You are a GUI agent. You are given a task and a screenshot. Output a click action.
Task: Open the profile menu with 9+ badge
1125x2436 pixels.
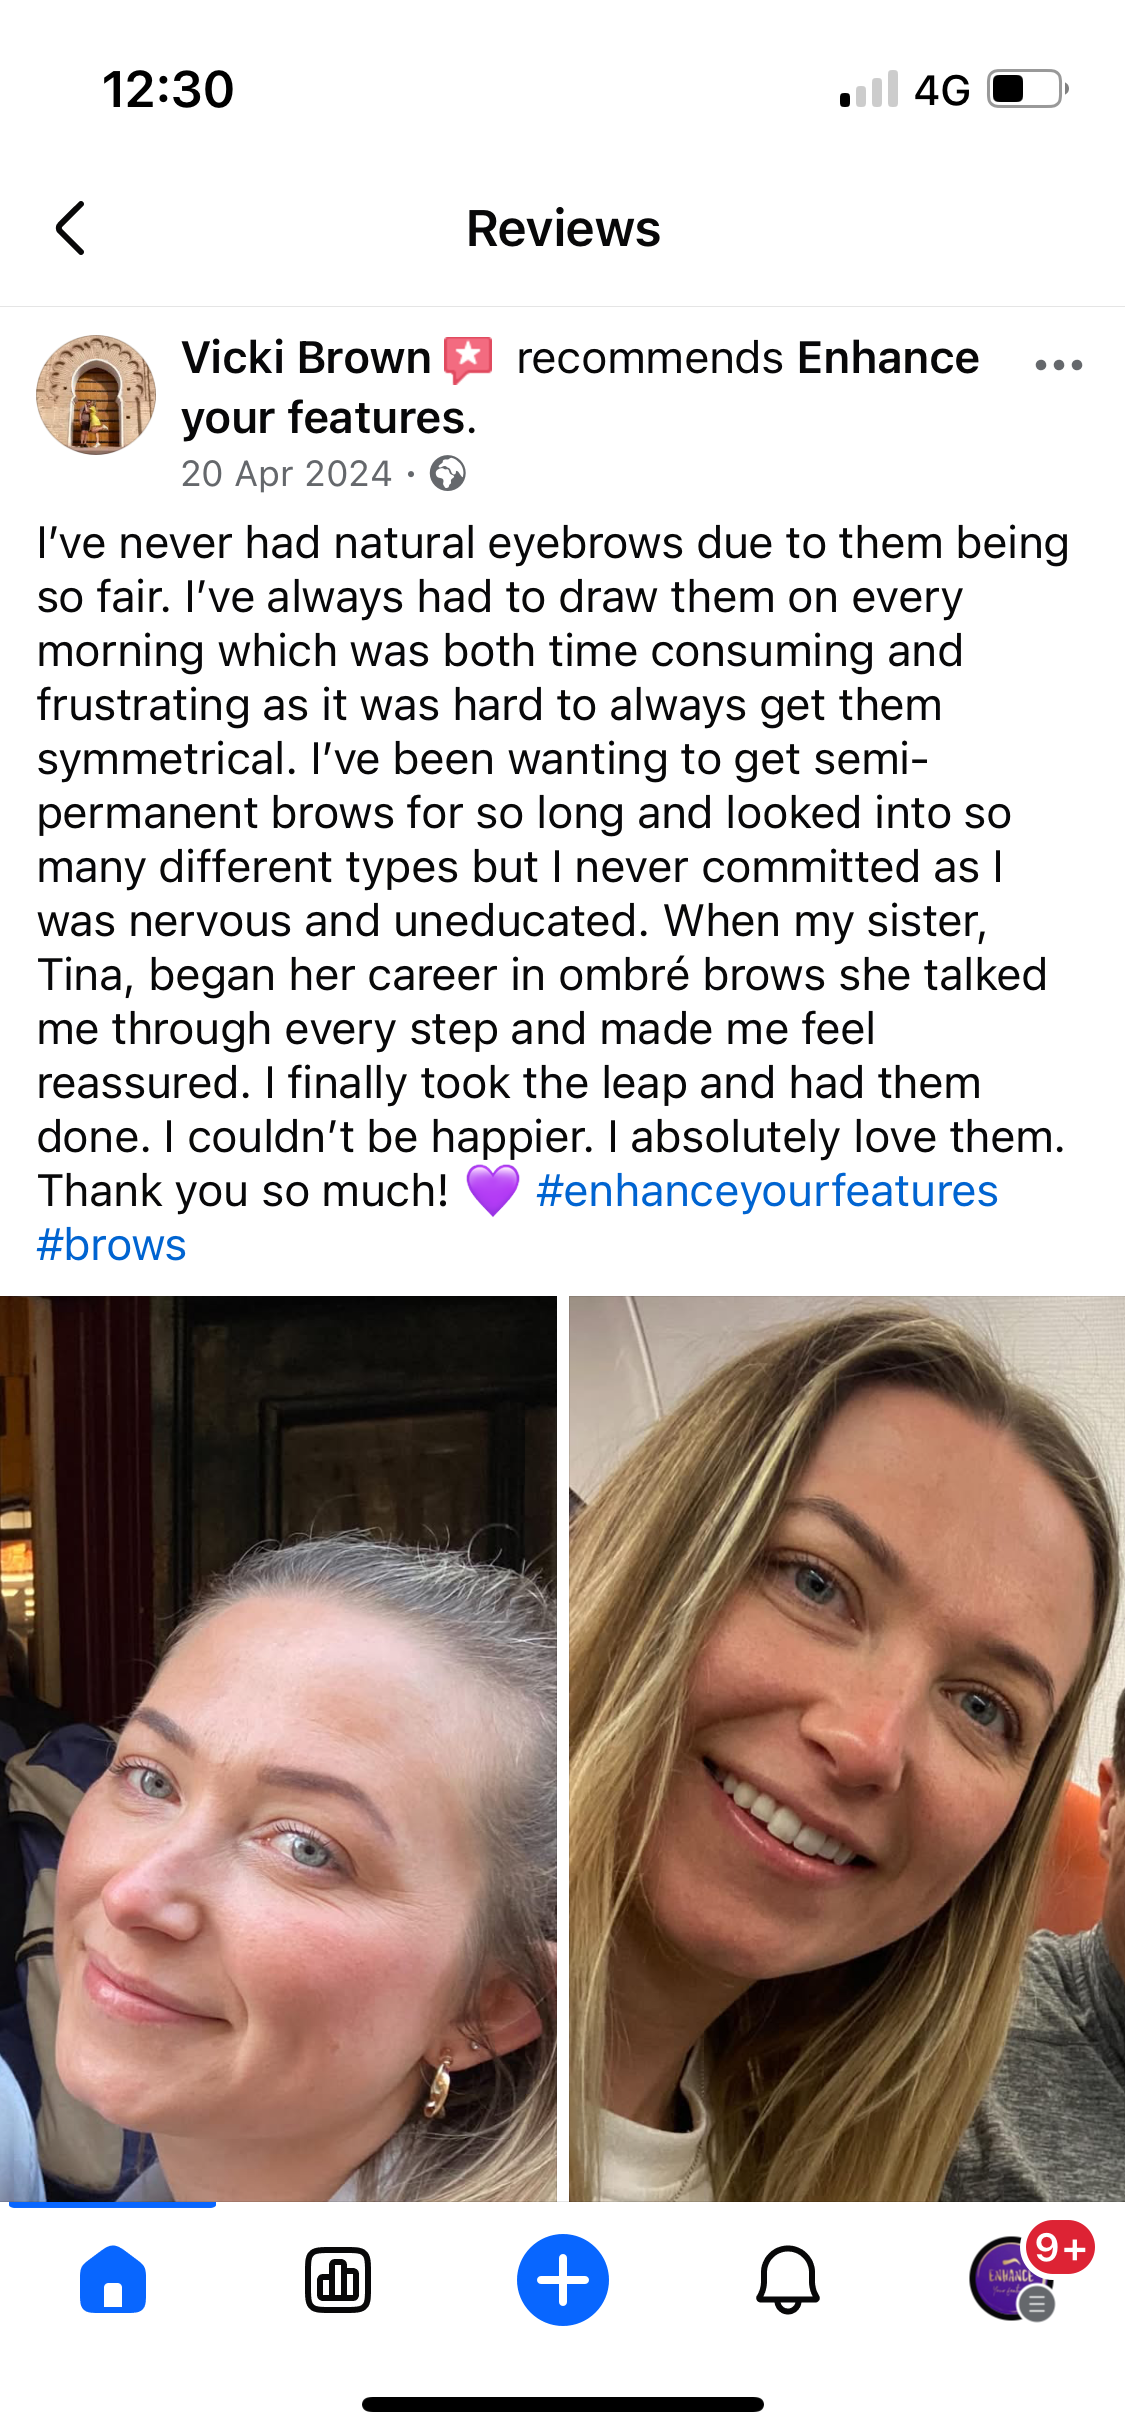click(x=1014, y=2279)
